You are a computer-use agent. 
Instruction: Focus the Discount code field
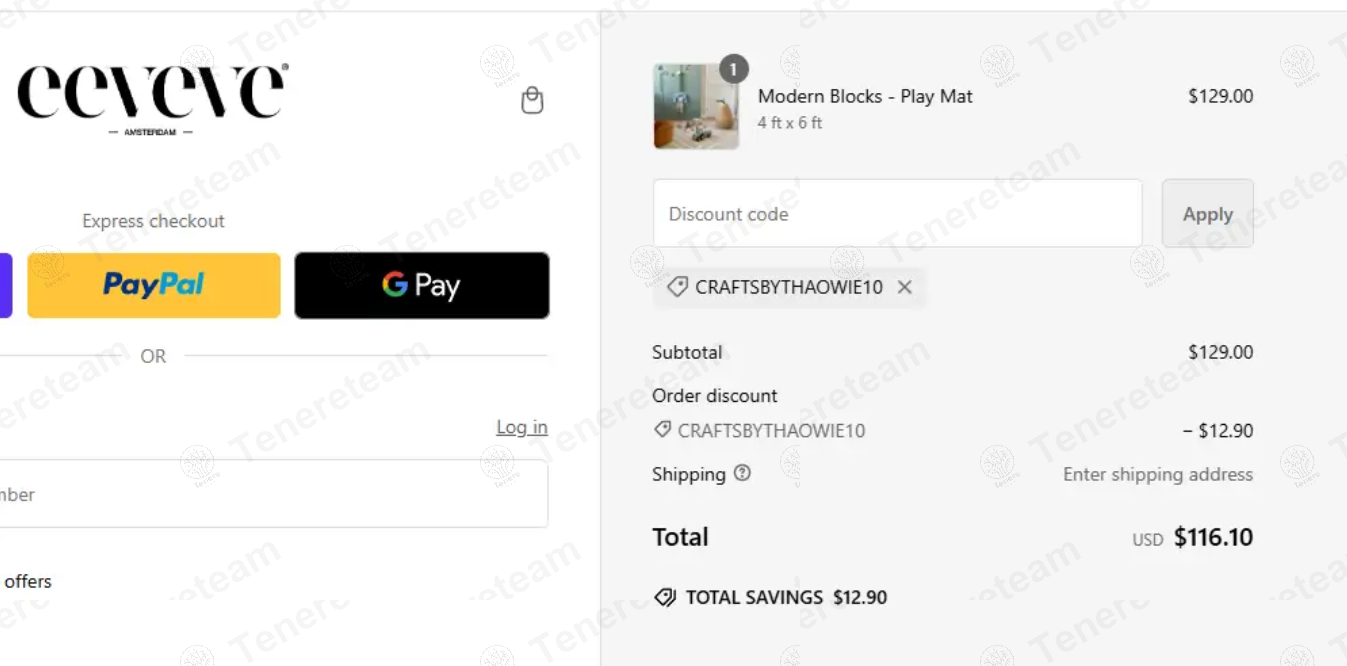click(897, 214)
